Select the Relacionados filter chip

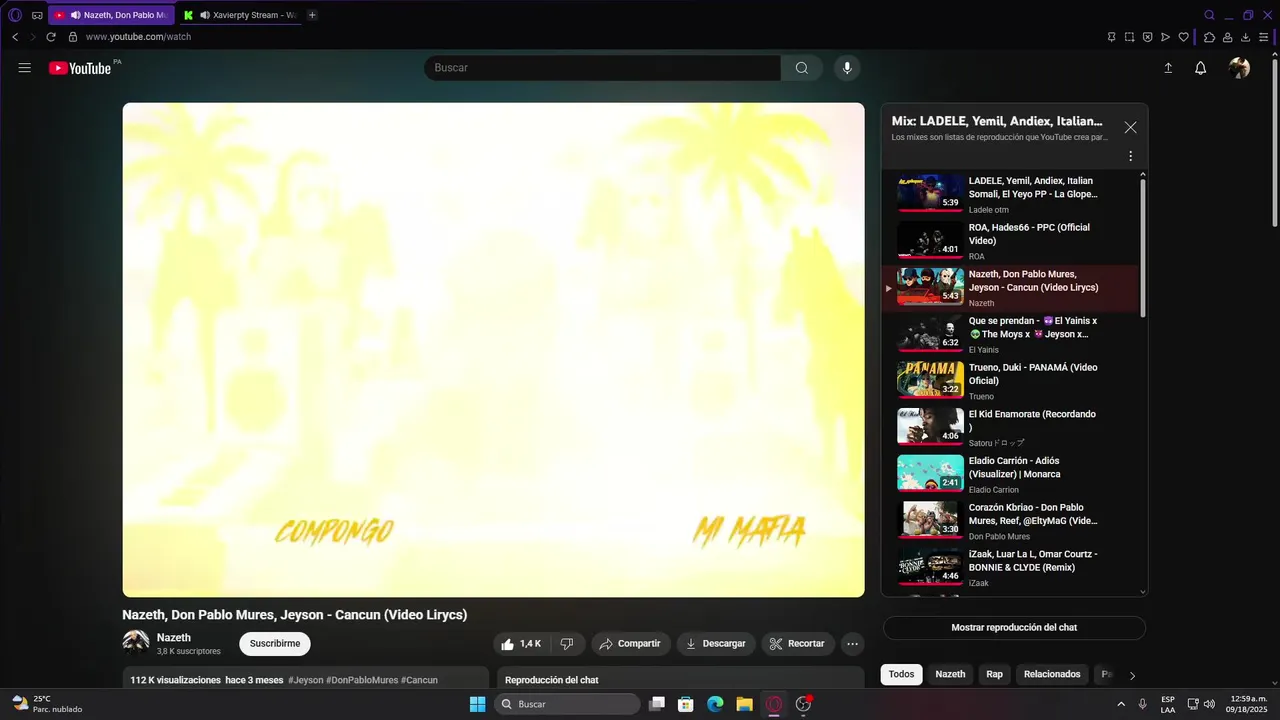[1052, 674]
